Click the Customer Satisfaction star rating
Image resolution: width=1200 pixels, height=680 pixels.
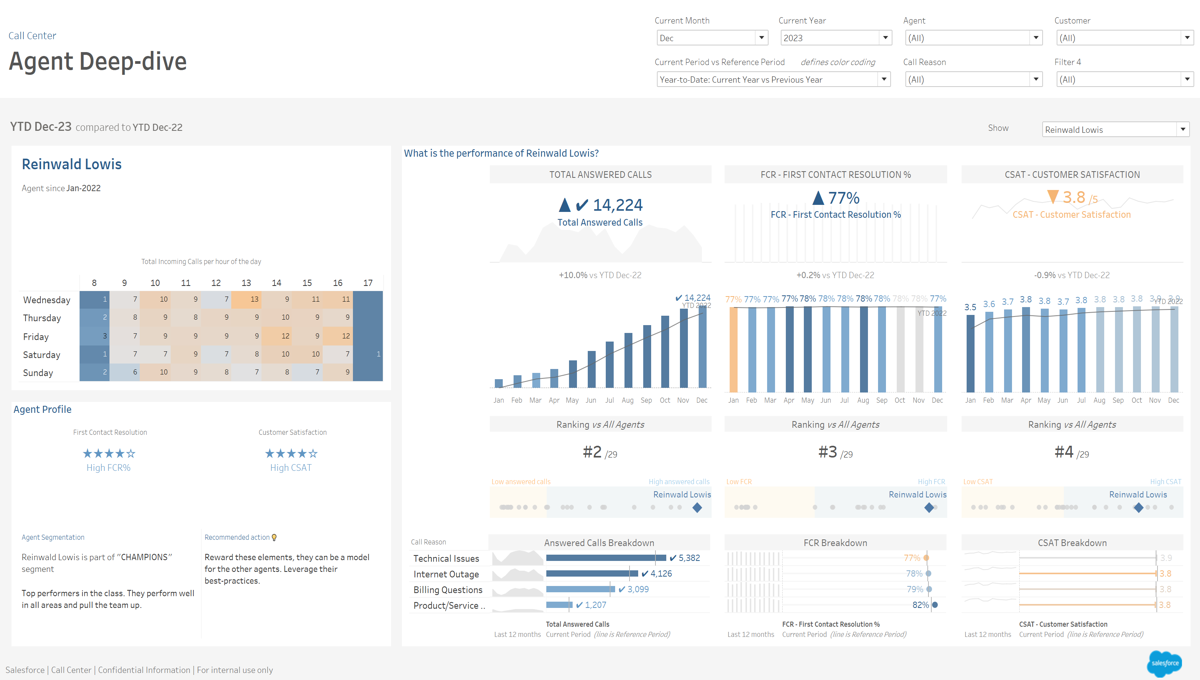tap(291, 453)
